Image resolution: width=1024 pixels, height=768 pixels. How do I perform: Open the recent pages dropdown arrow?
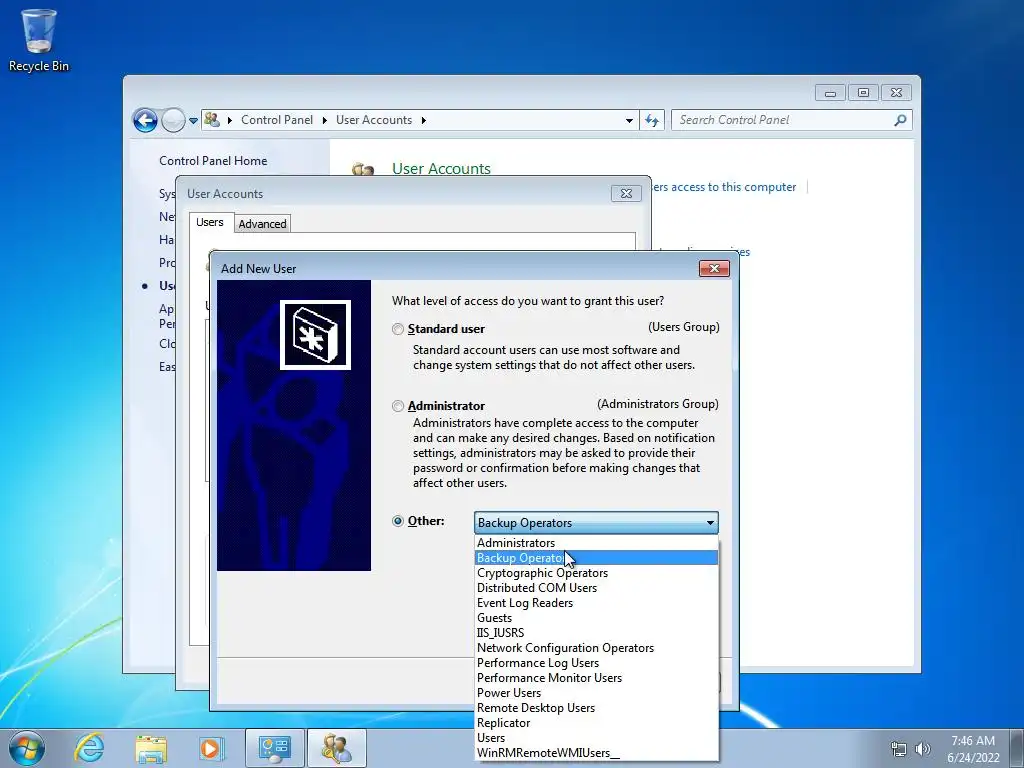193,121
